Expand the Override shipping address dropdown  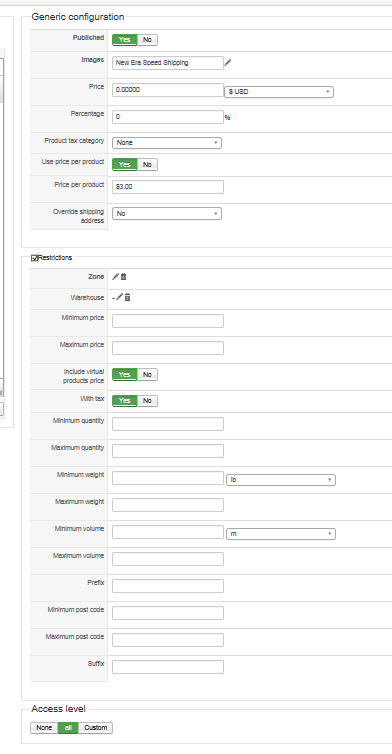pyautogui.click(x=167, y=214)
